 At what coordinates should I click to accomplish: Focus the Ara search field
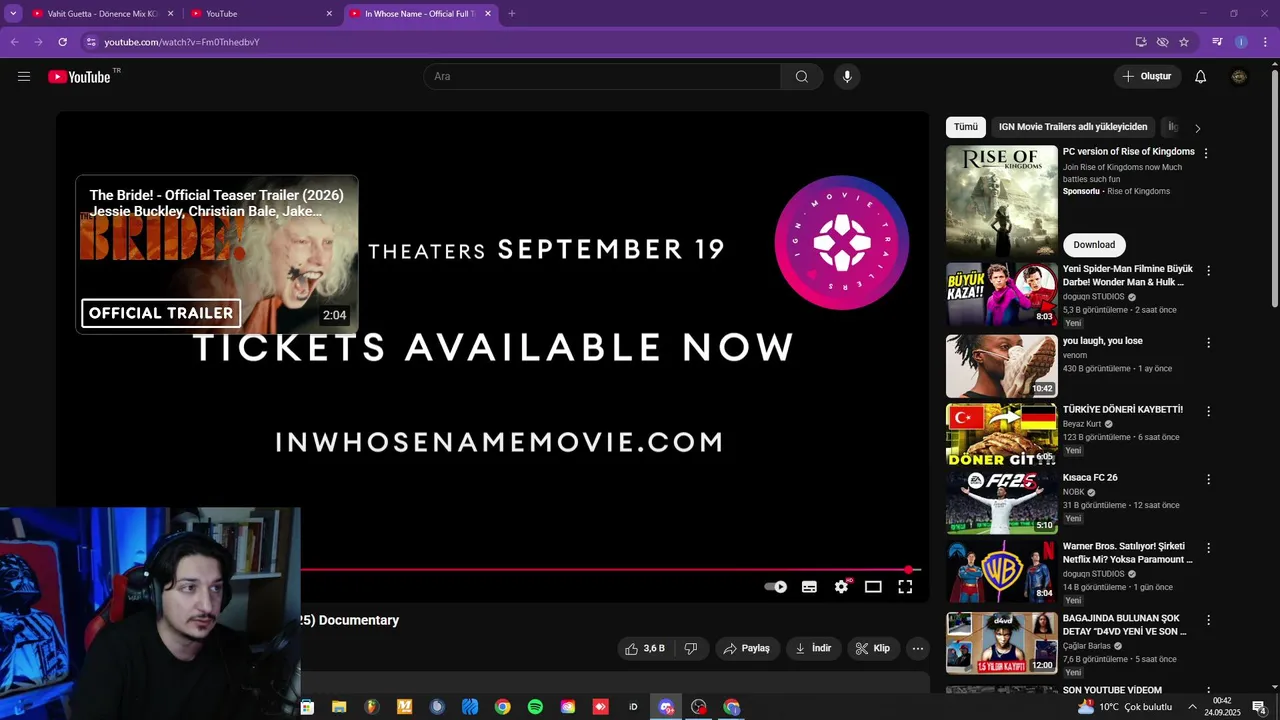(602, 77)
